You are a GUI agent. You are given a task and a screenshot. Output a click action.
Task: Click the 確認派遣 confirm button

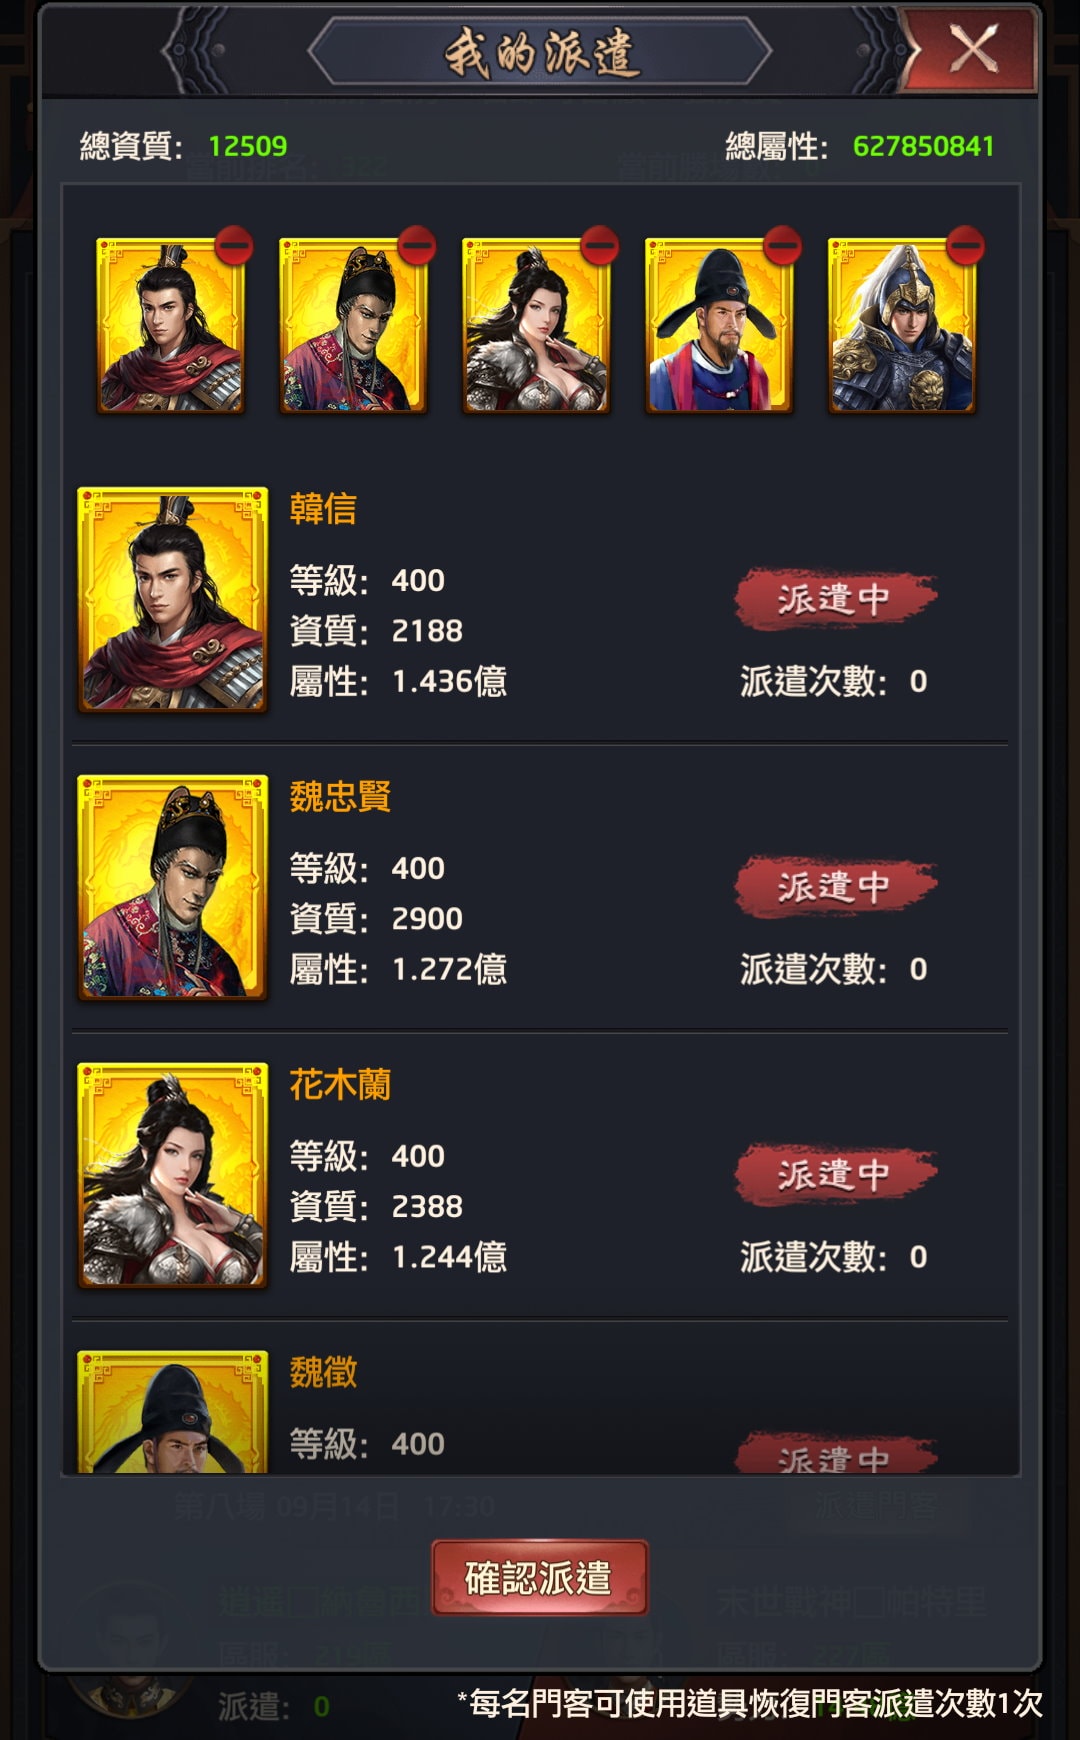point(540,1578)
